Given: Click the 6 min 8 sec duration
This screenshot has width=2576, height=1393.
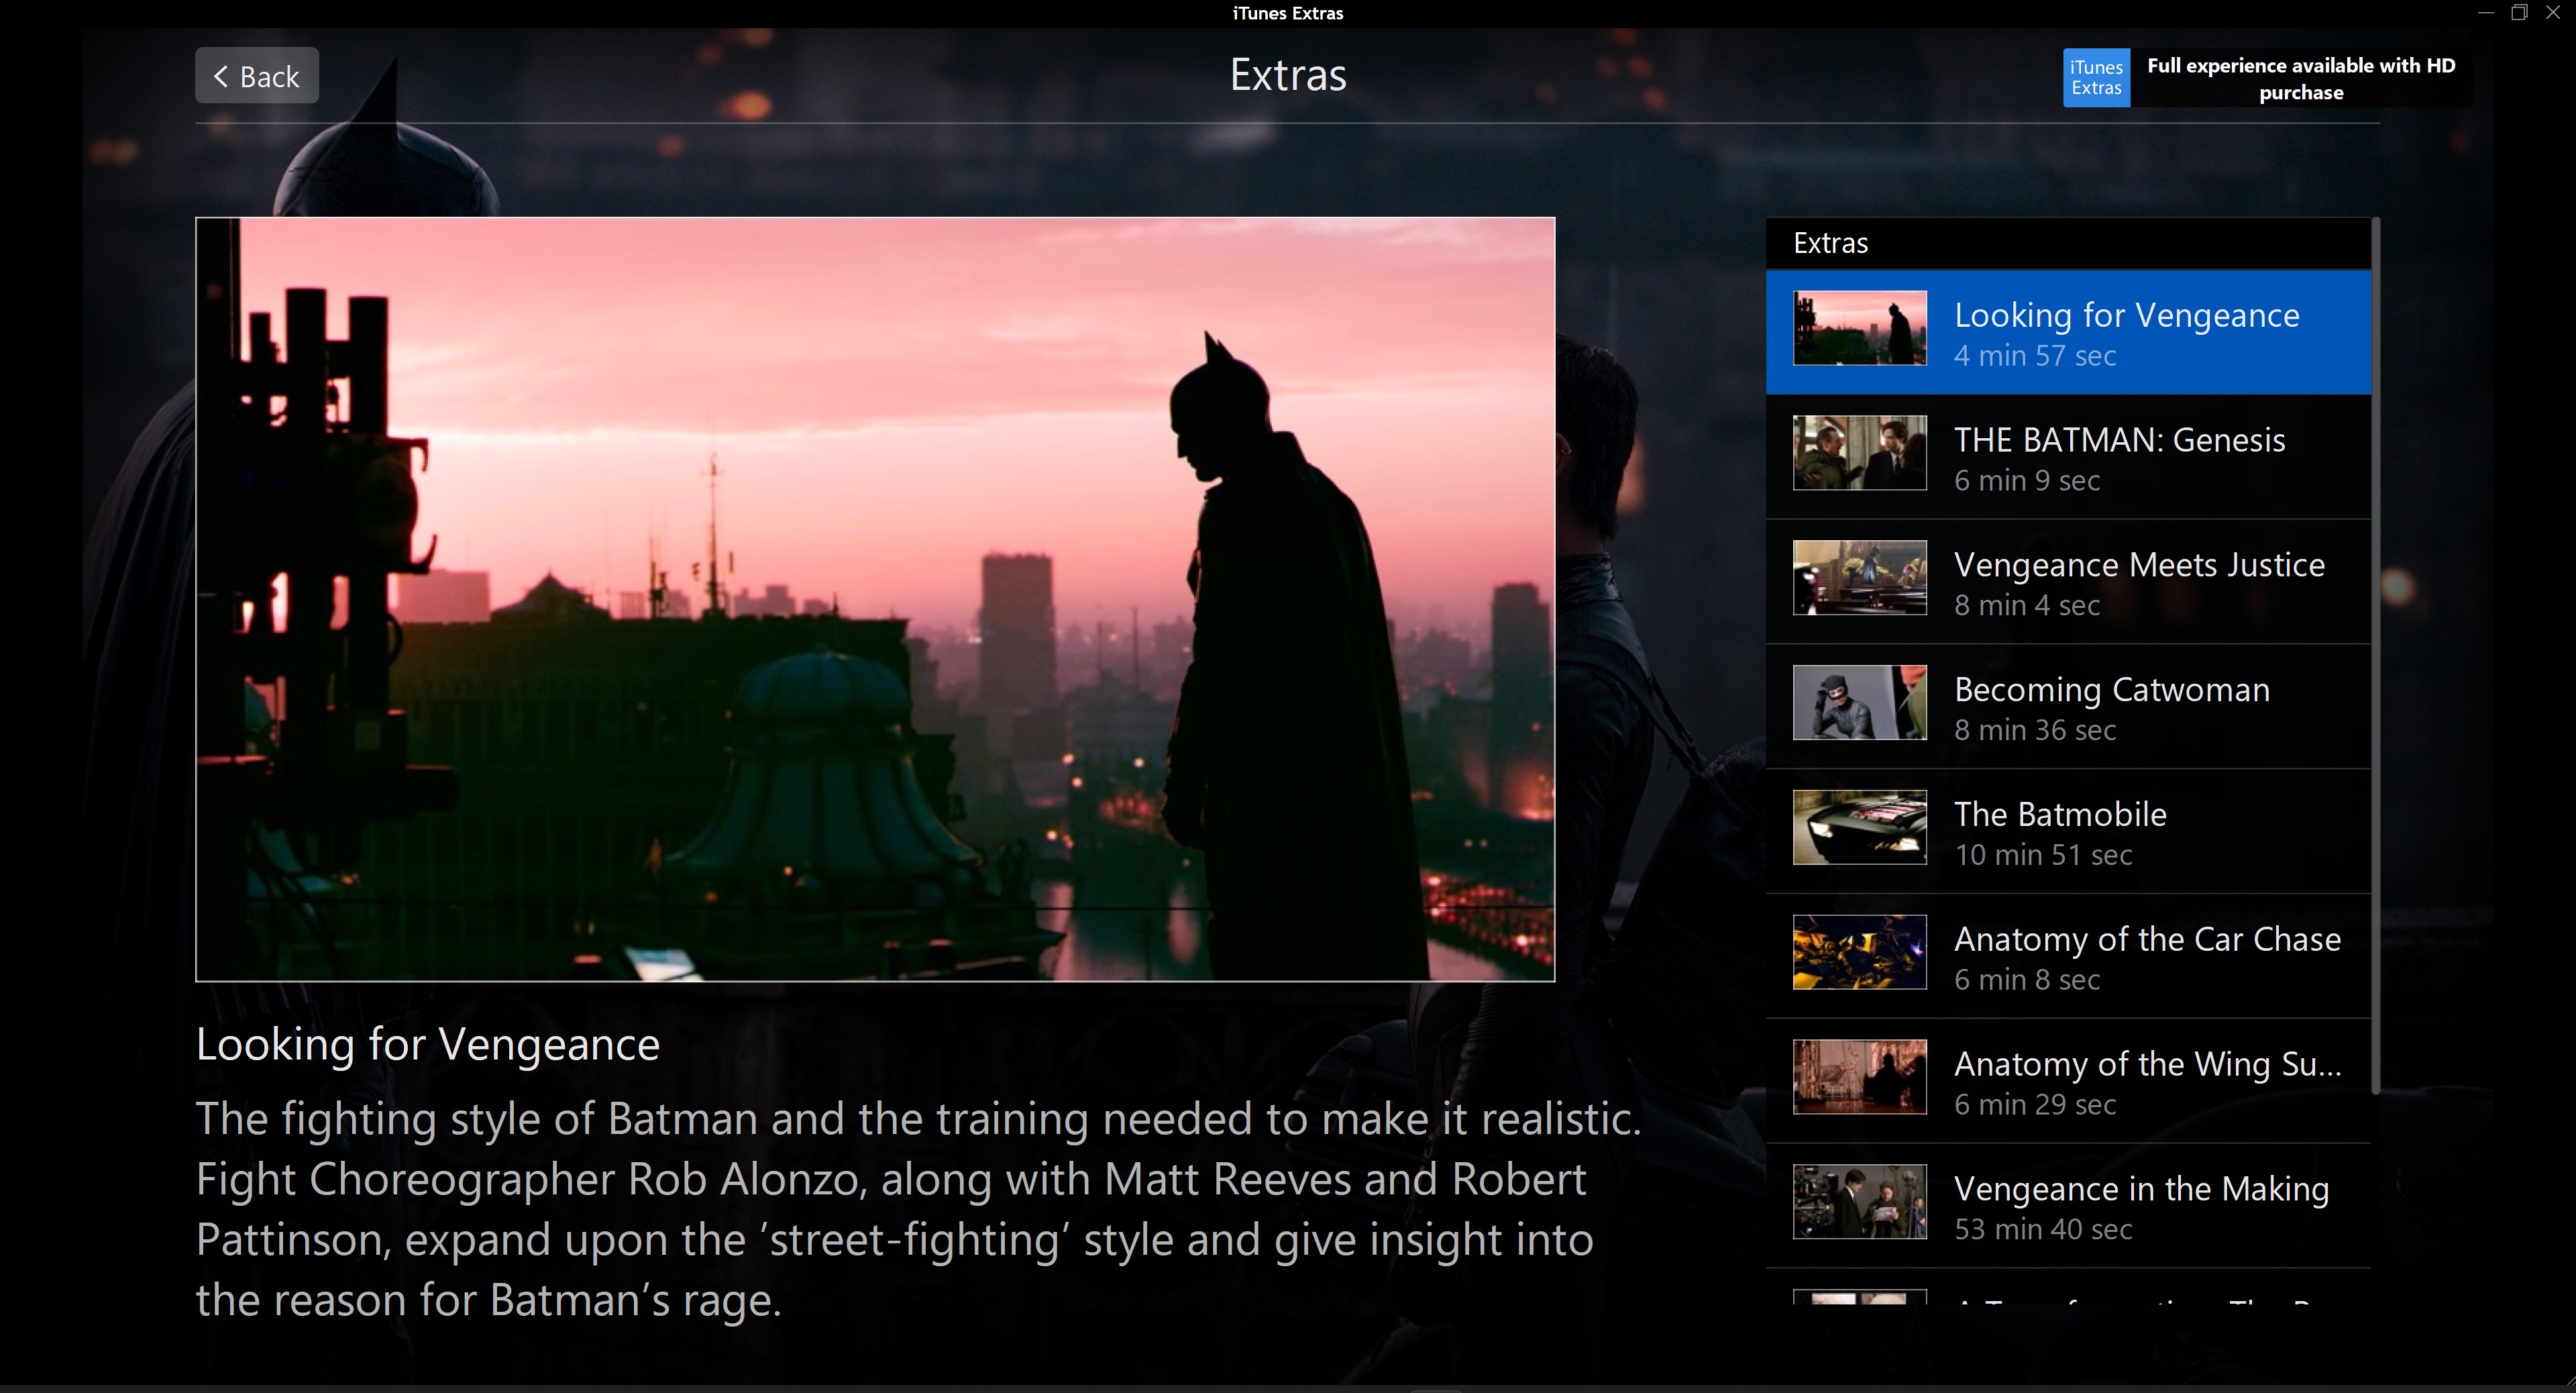Looking at the screenshot, I should [2027, 981].
